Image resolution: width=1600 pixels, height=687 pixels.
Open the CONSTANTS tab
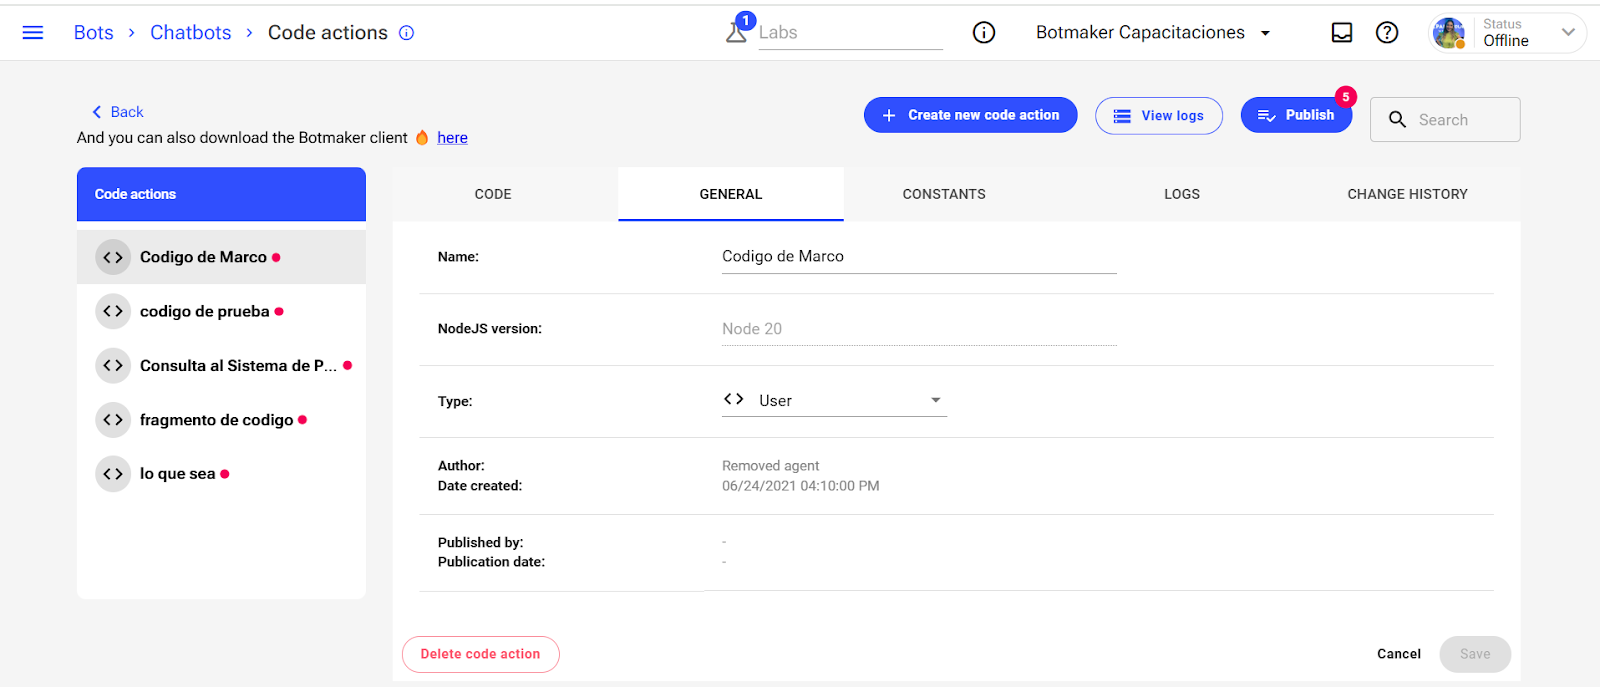click(944, 194)
